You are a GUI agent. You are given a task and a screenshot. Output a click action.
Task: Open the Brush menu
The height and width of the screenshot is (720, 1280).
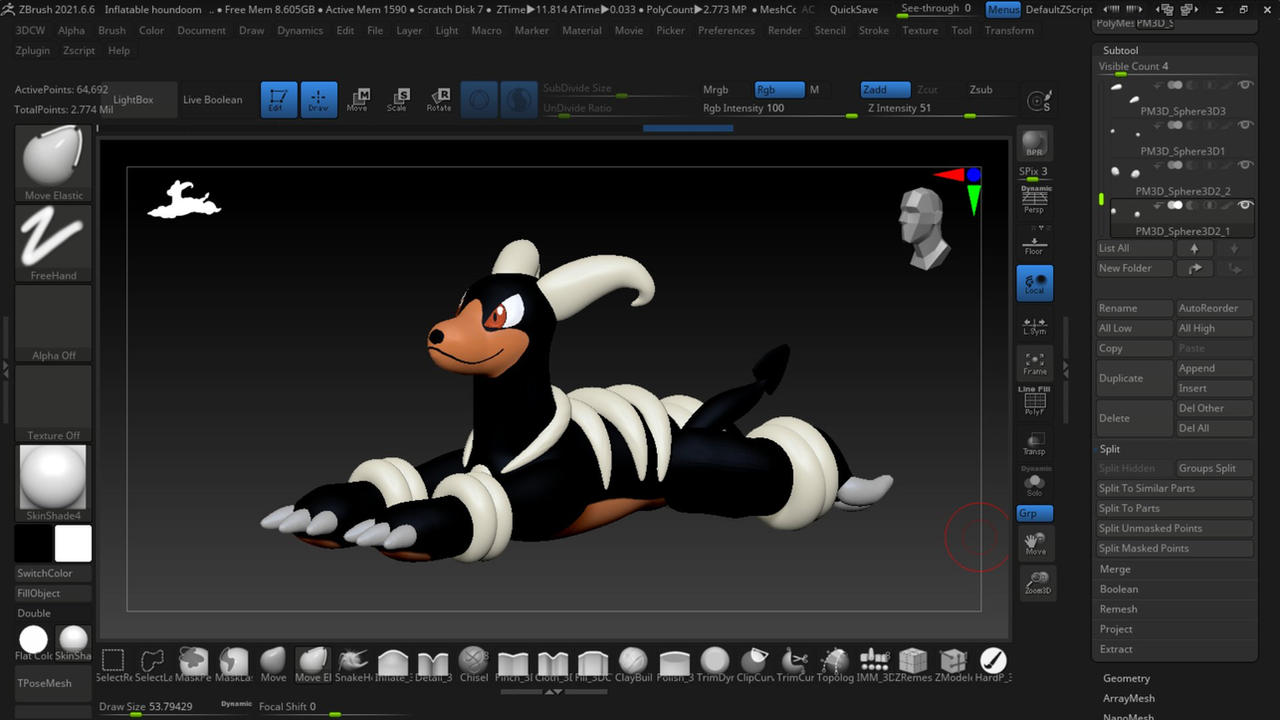pos(112,30)
